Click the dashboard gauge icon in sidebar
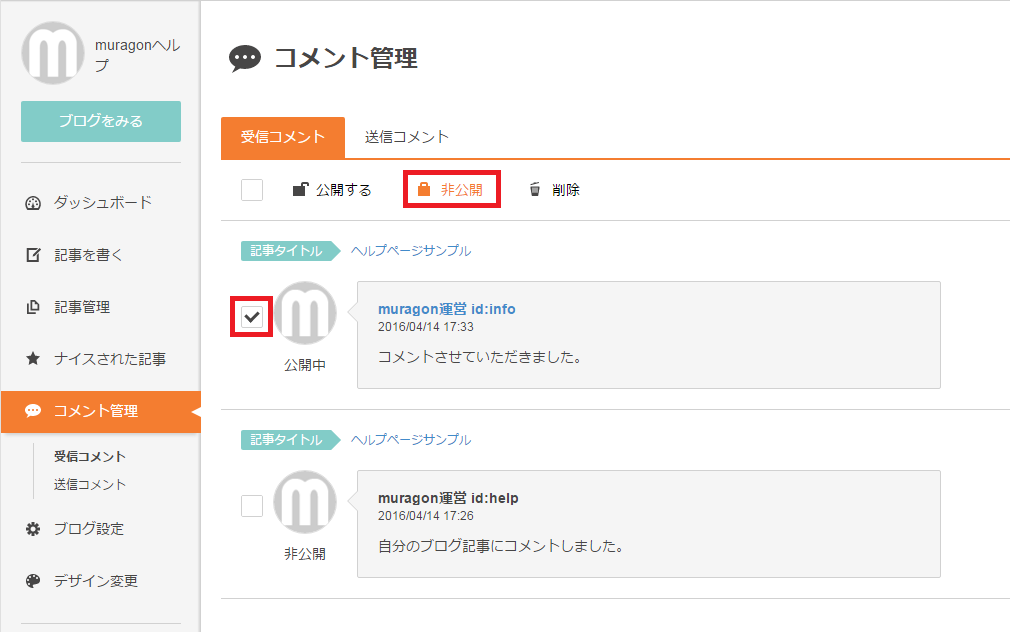 coord(33,203)
